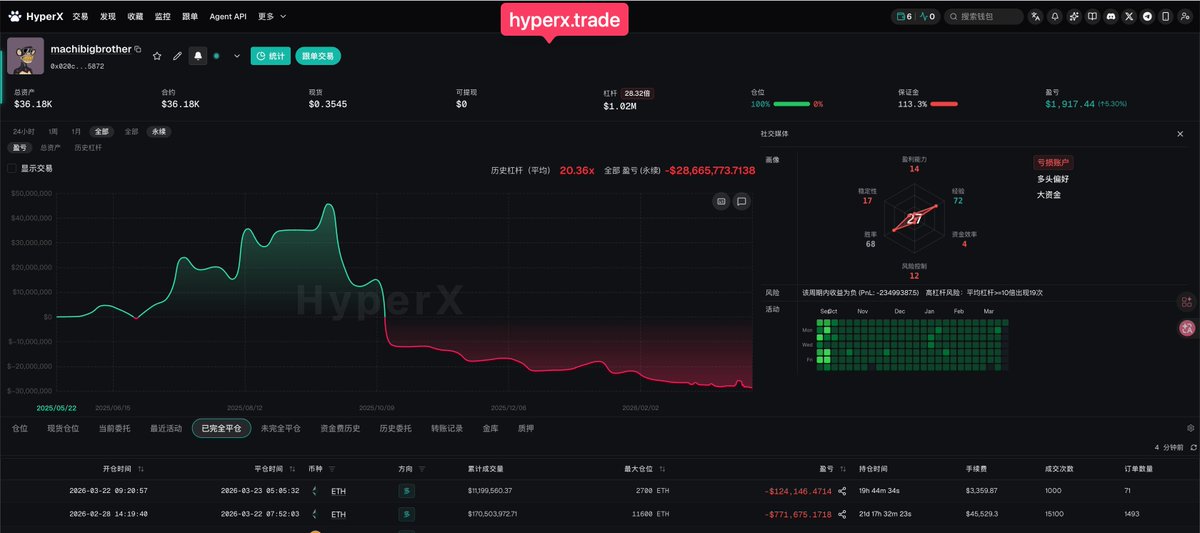Open the 发现 menu
1200x533 pixels.
tap(108, 17)
